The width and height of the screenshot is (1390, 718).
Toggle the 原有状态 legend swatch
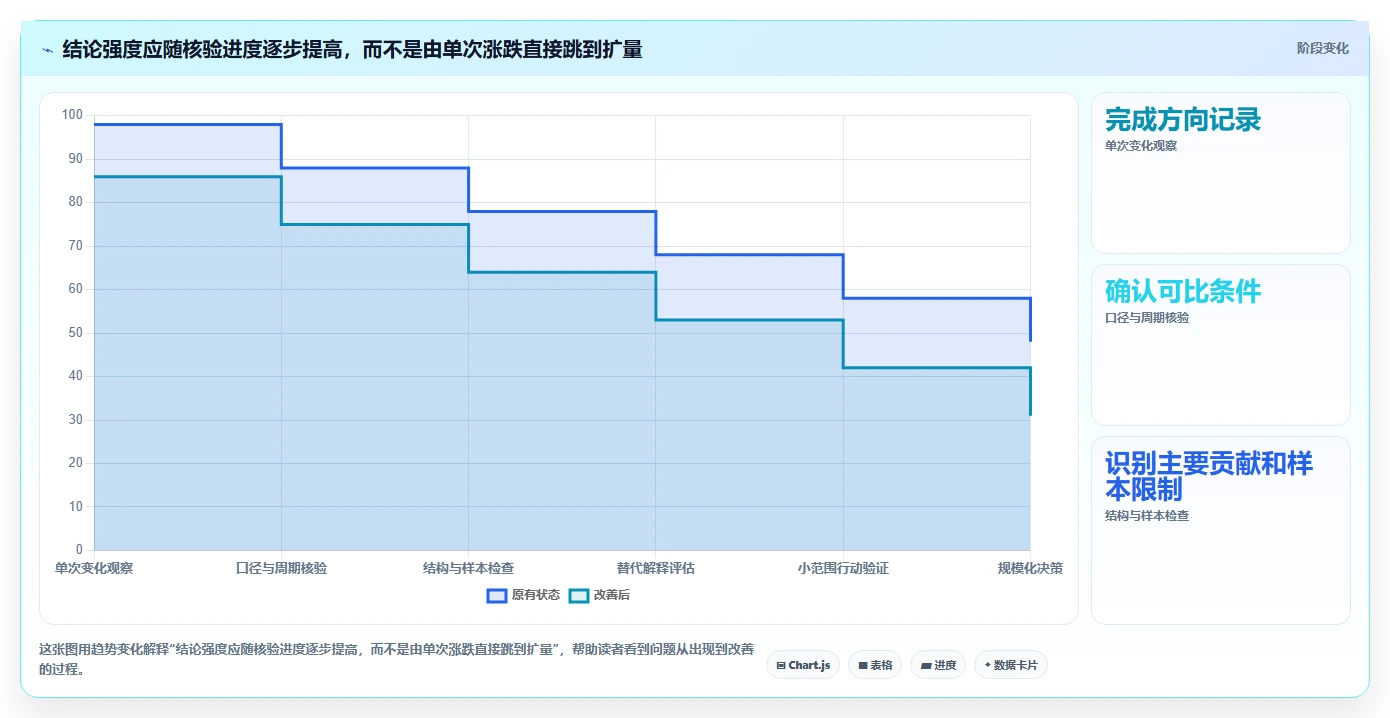[x=497, y=595]
